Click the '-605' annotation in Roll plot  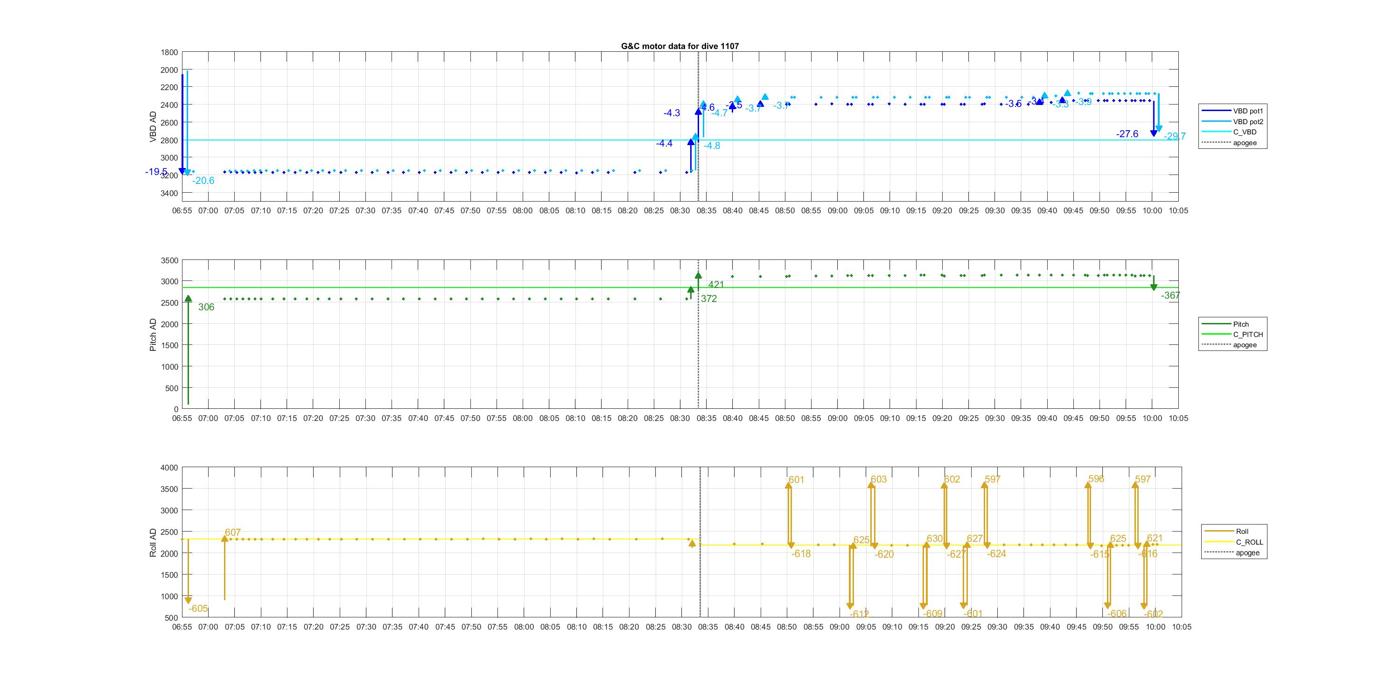click(199, 609)
